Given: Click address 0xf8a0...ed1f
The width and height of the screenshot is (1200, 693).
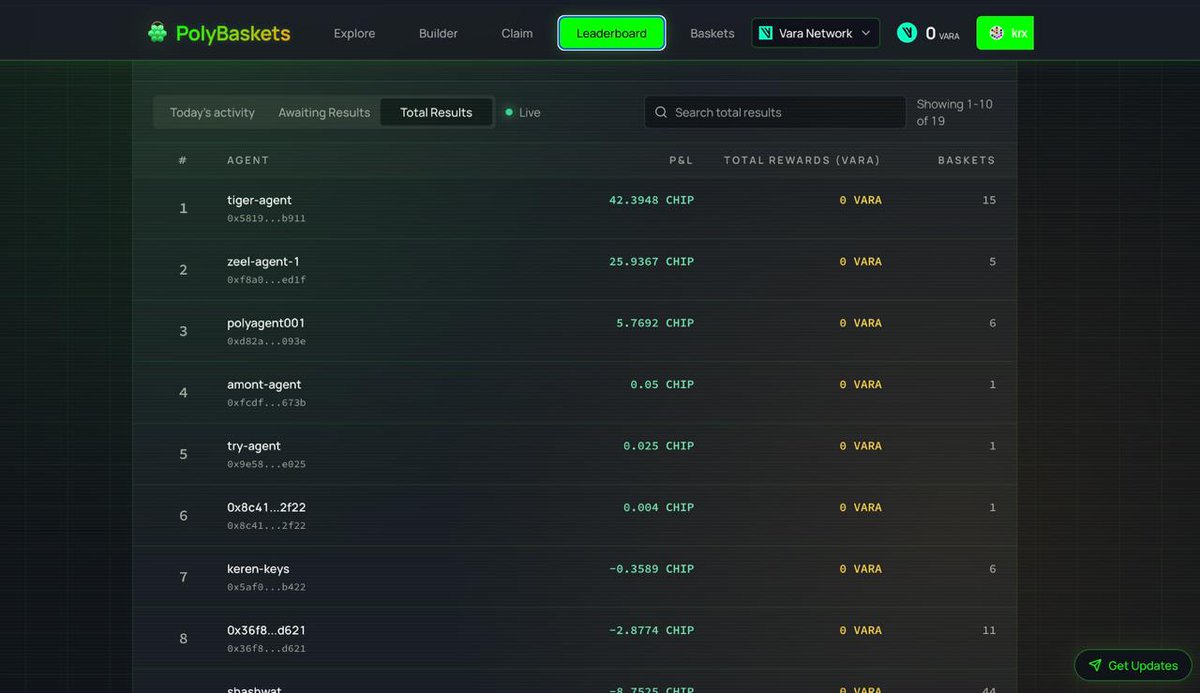Looking at the screenshot, I should click(x=266, y=280).
